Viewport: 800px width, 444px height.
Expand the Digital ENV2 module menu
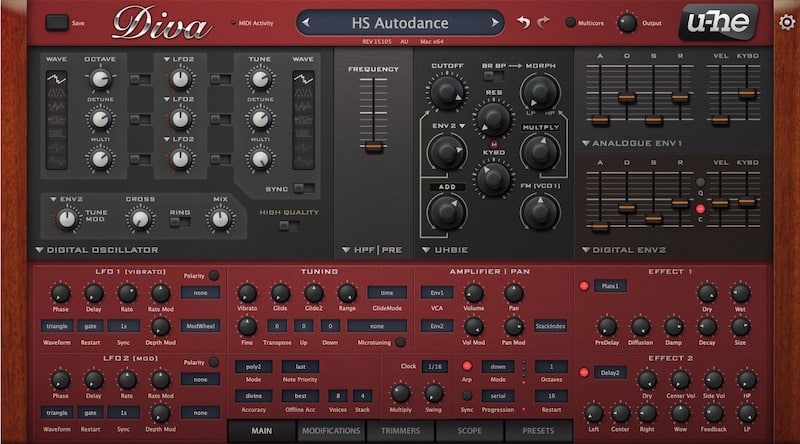coord(586,250)
